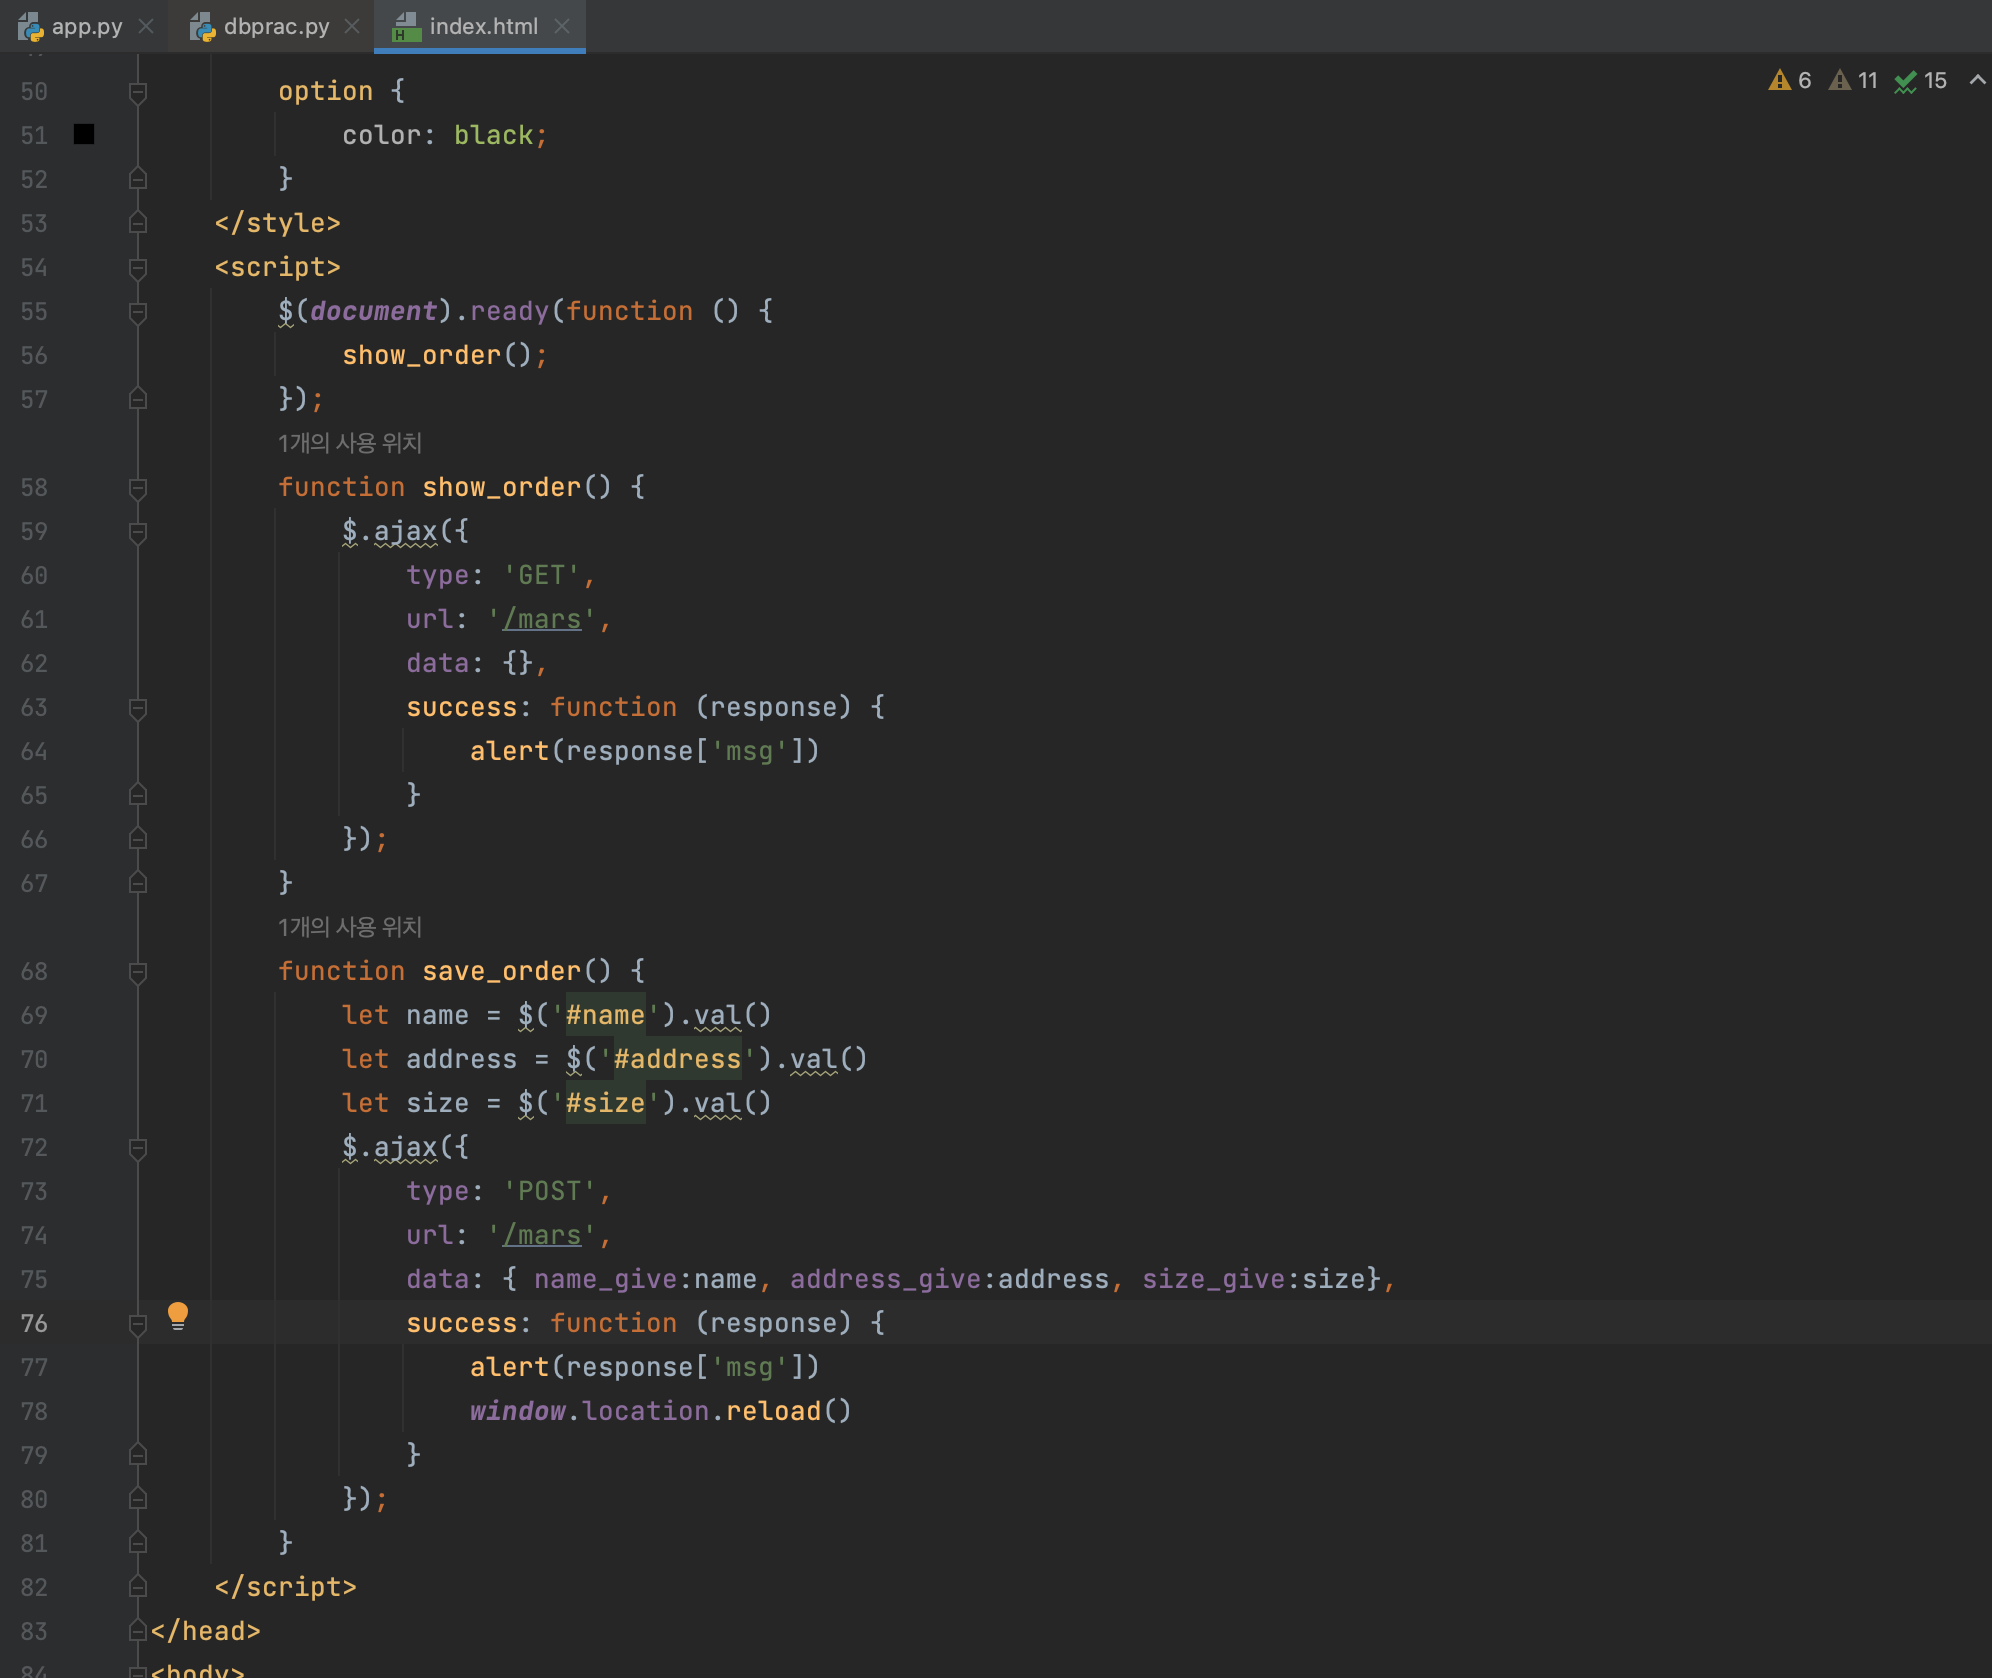Click the closing </style> tag text
The image size is (1992, 1678).
[x=277, y=223]
